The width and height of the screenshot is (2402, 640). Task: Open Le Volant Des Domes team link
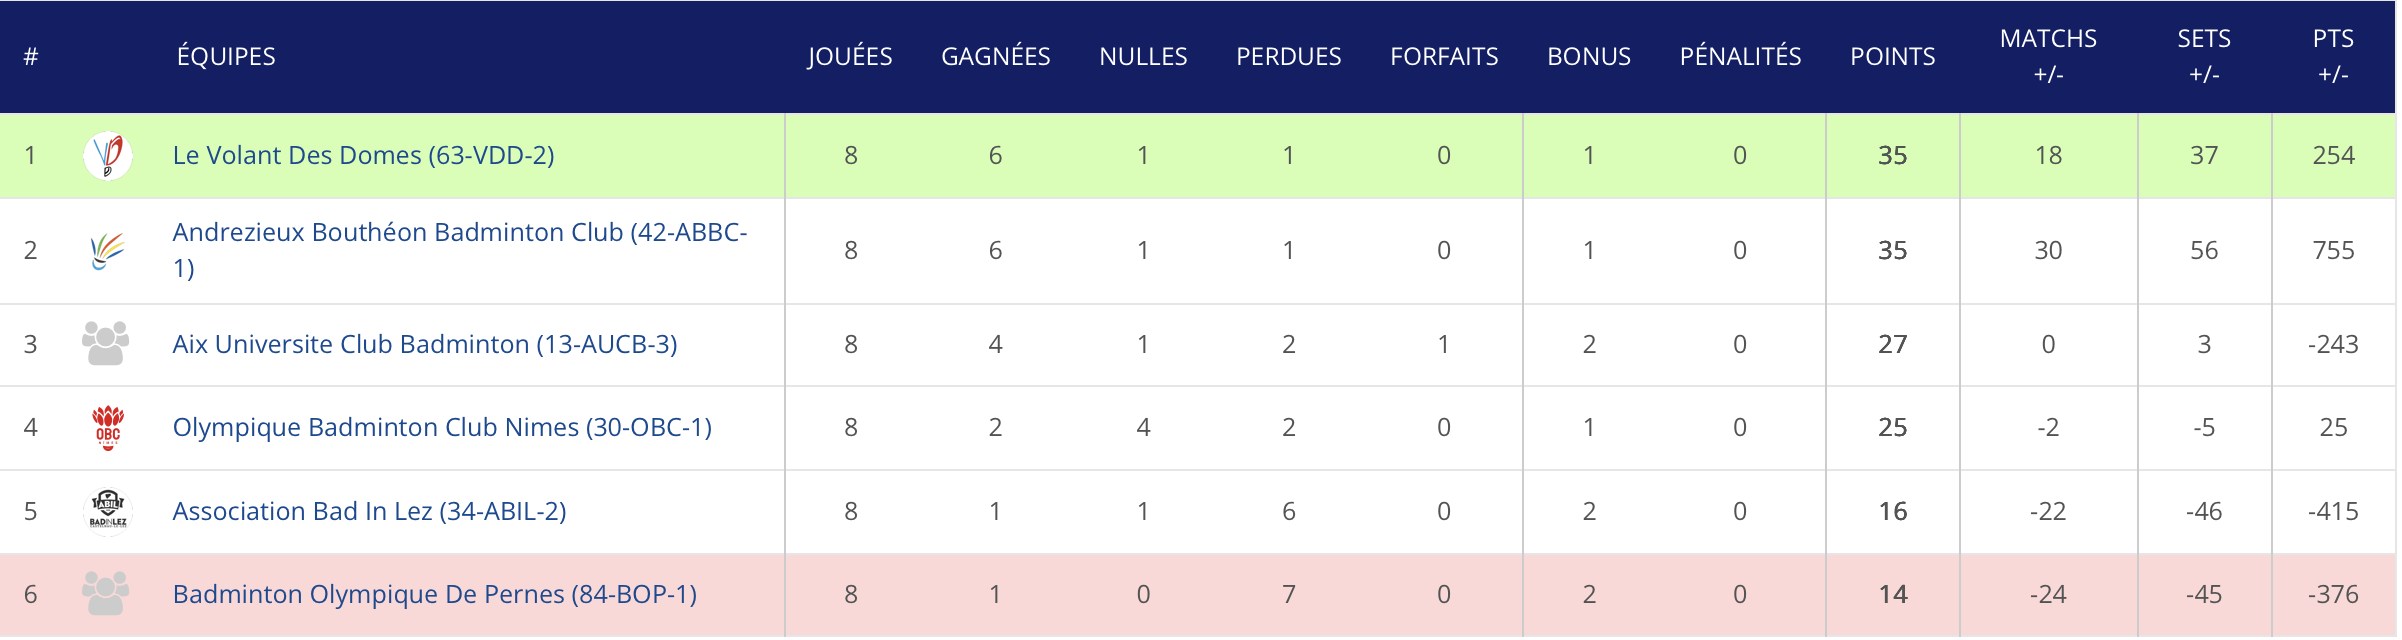(x=363, y=156)
